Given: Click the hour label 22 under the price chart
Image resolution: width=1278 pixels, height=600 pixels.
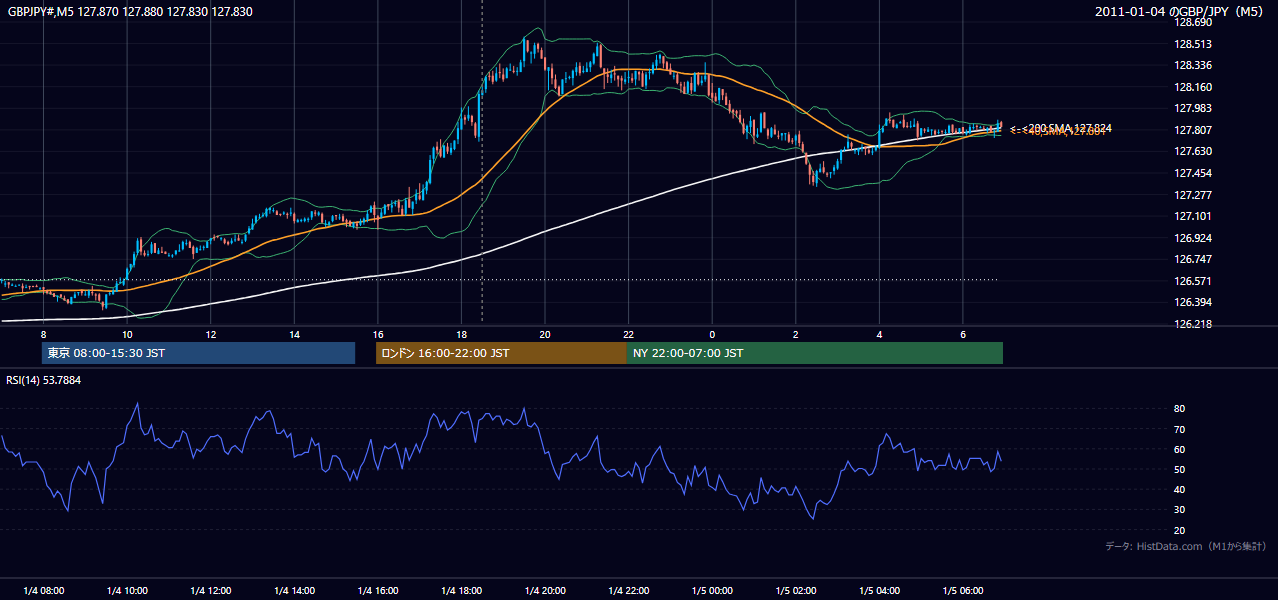Looking at the screenshot, I should pos(628,334).
